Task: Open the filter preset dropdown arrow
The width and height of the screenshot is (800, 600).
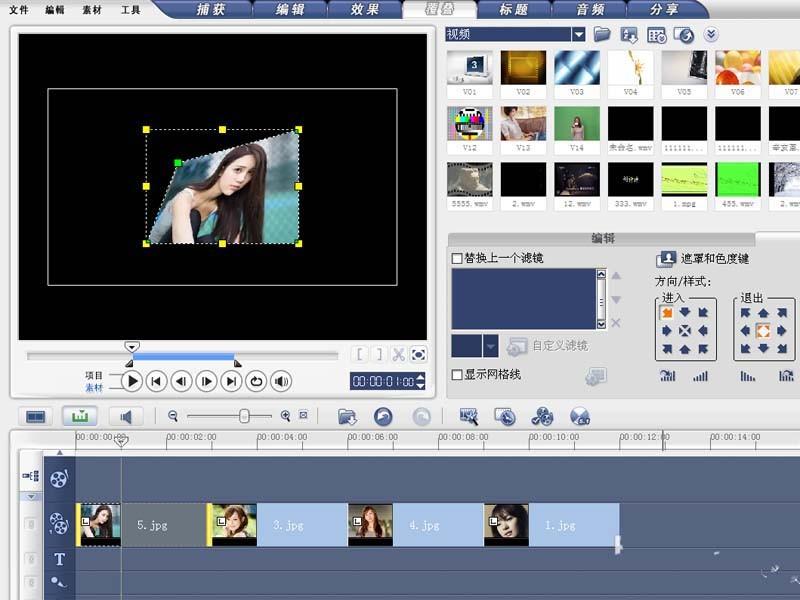Action: (x=490, y=346)
